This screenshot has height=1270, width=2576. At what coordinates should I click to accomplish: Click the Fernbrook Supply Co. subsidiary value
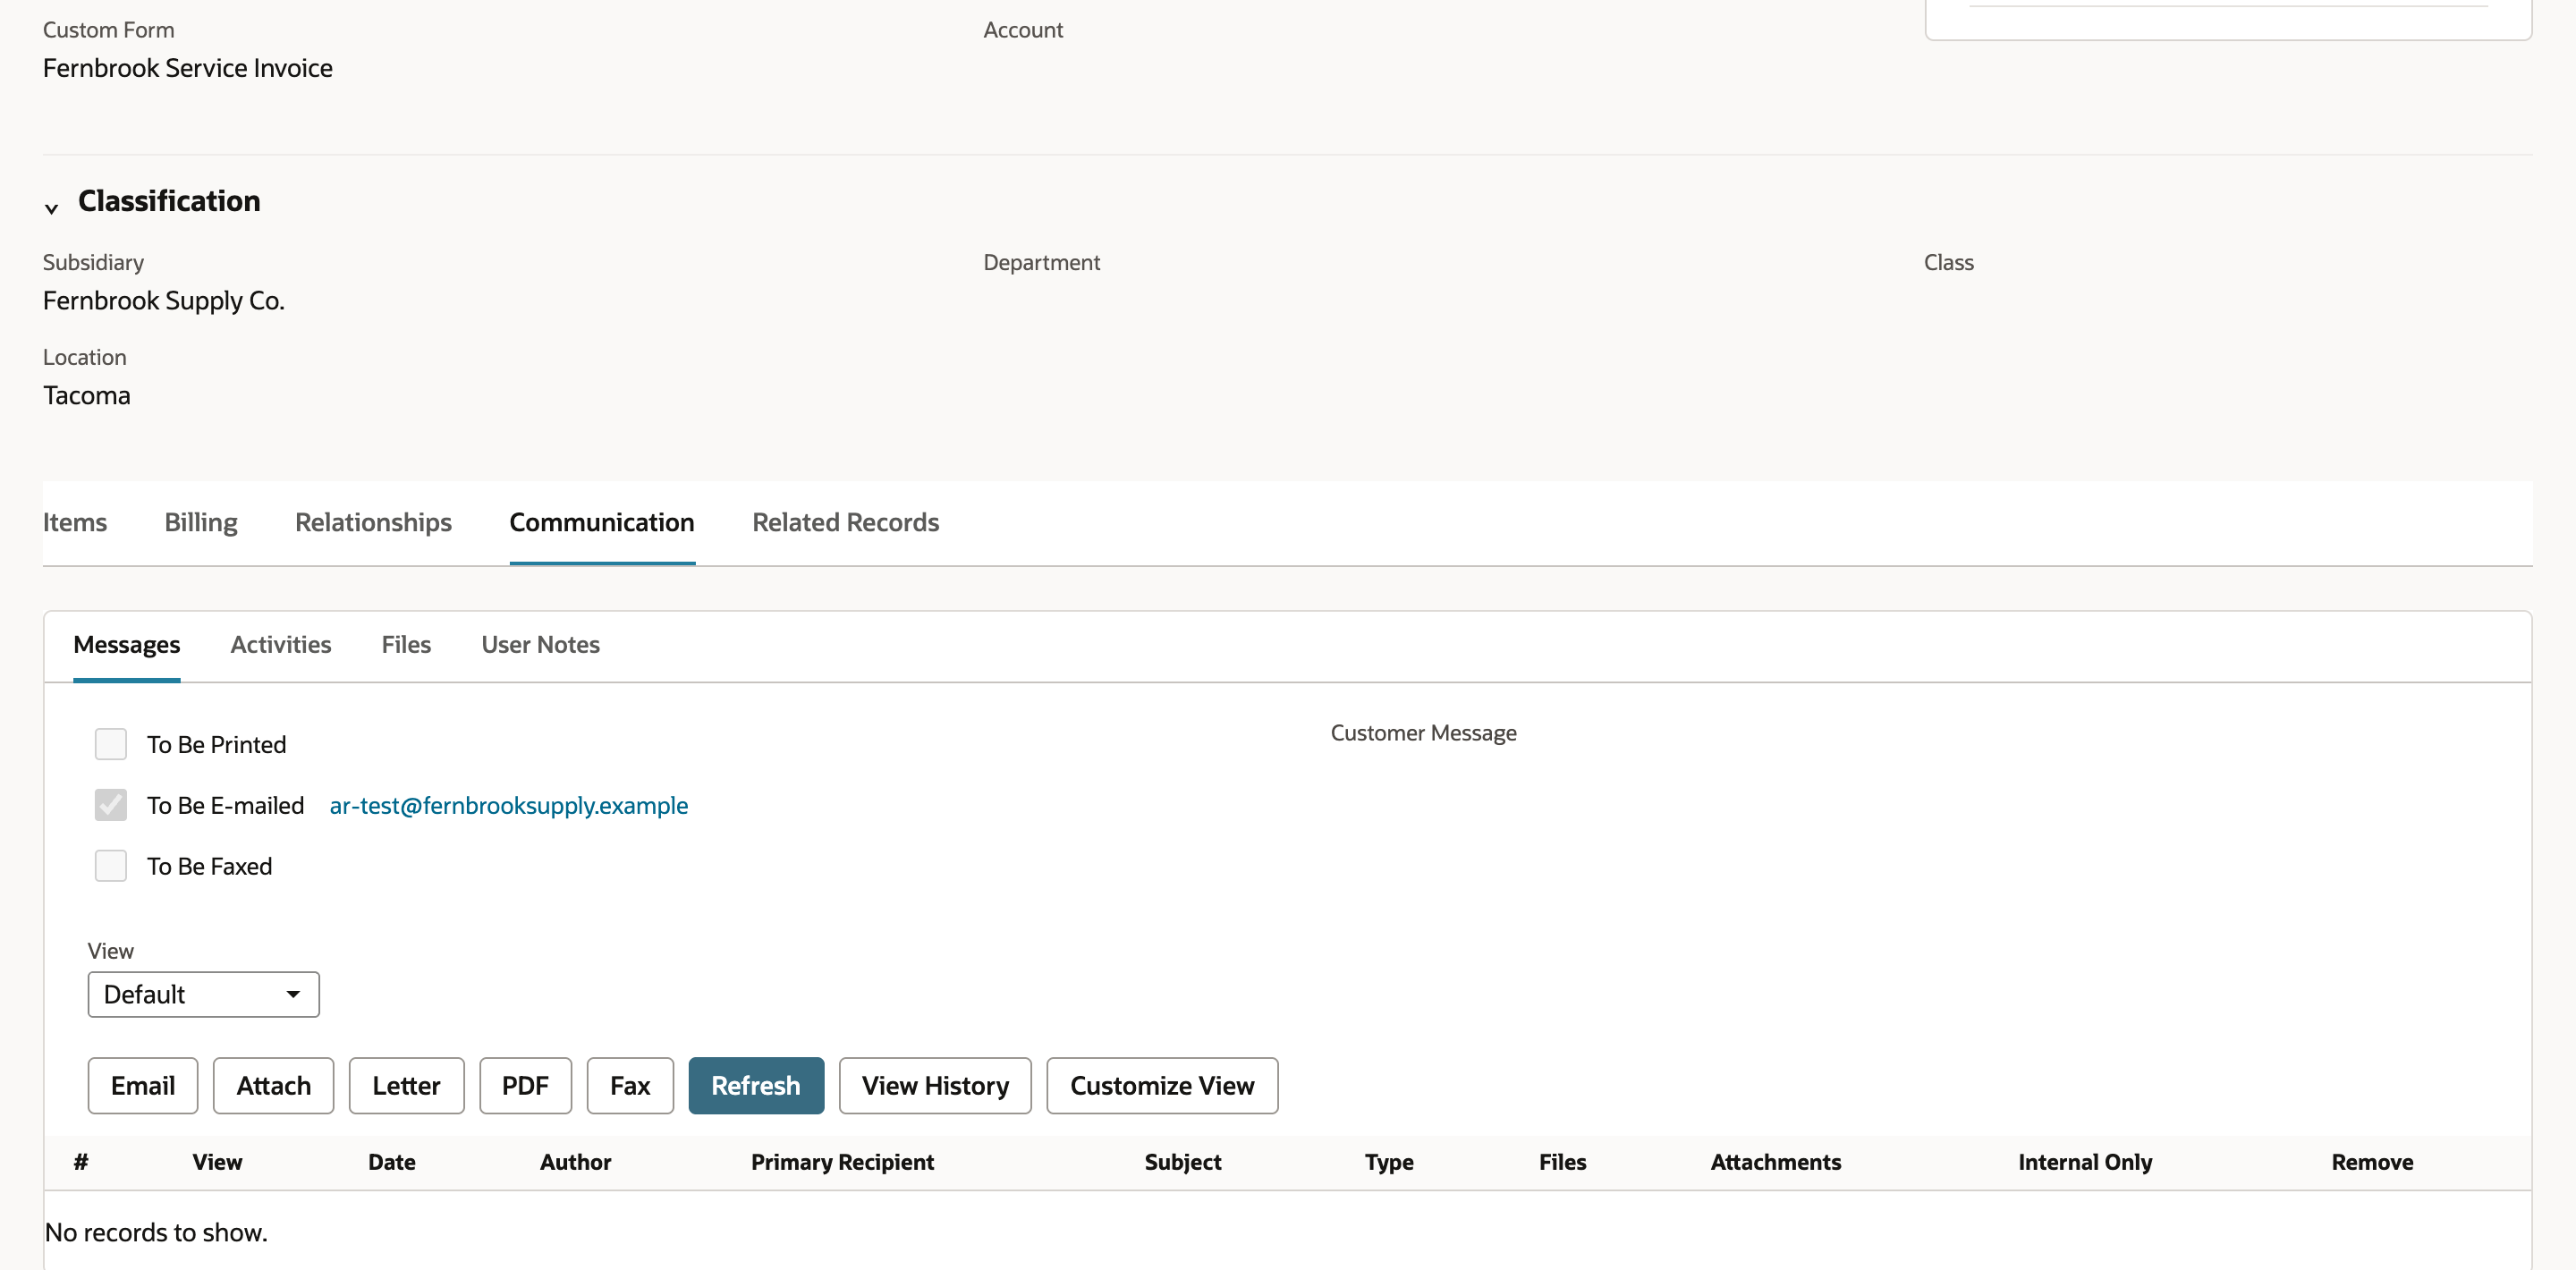click(x=164, y=300)
